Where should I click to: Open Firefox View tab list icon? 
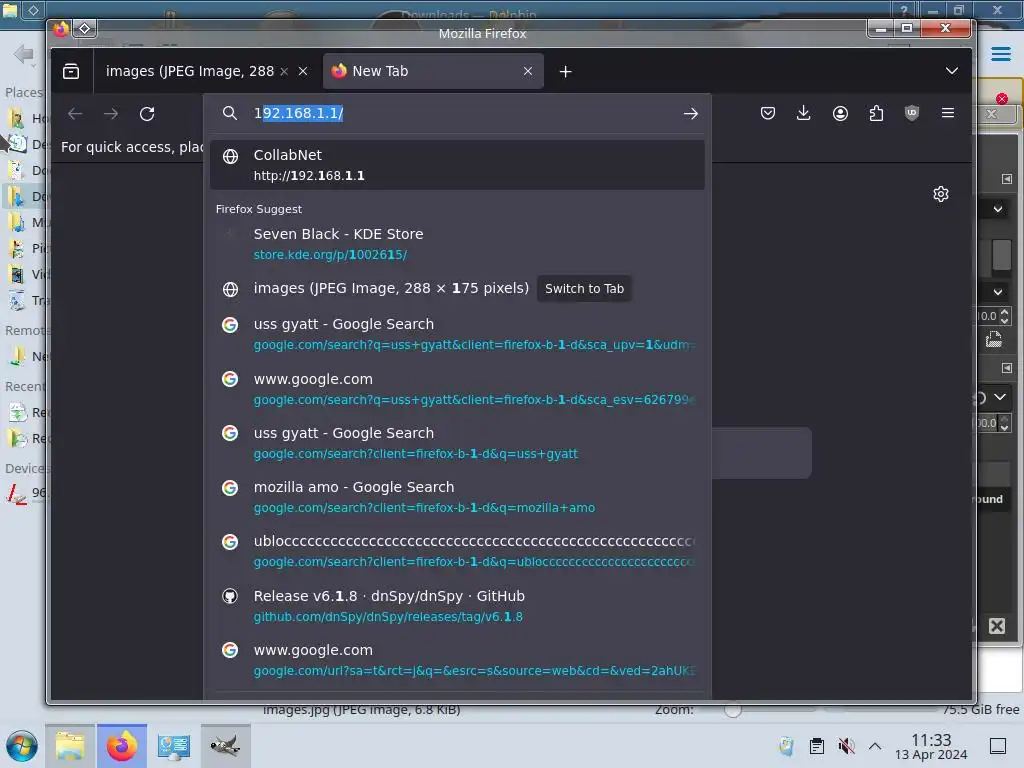point(71,71)
